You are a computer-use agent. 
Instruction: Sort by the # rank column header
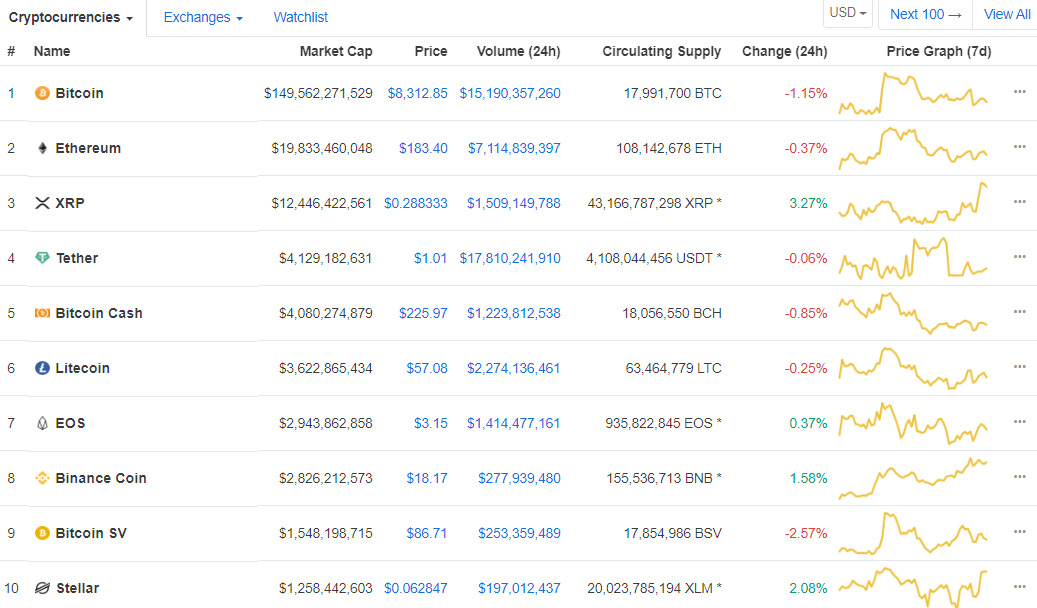point(11,51)
